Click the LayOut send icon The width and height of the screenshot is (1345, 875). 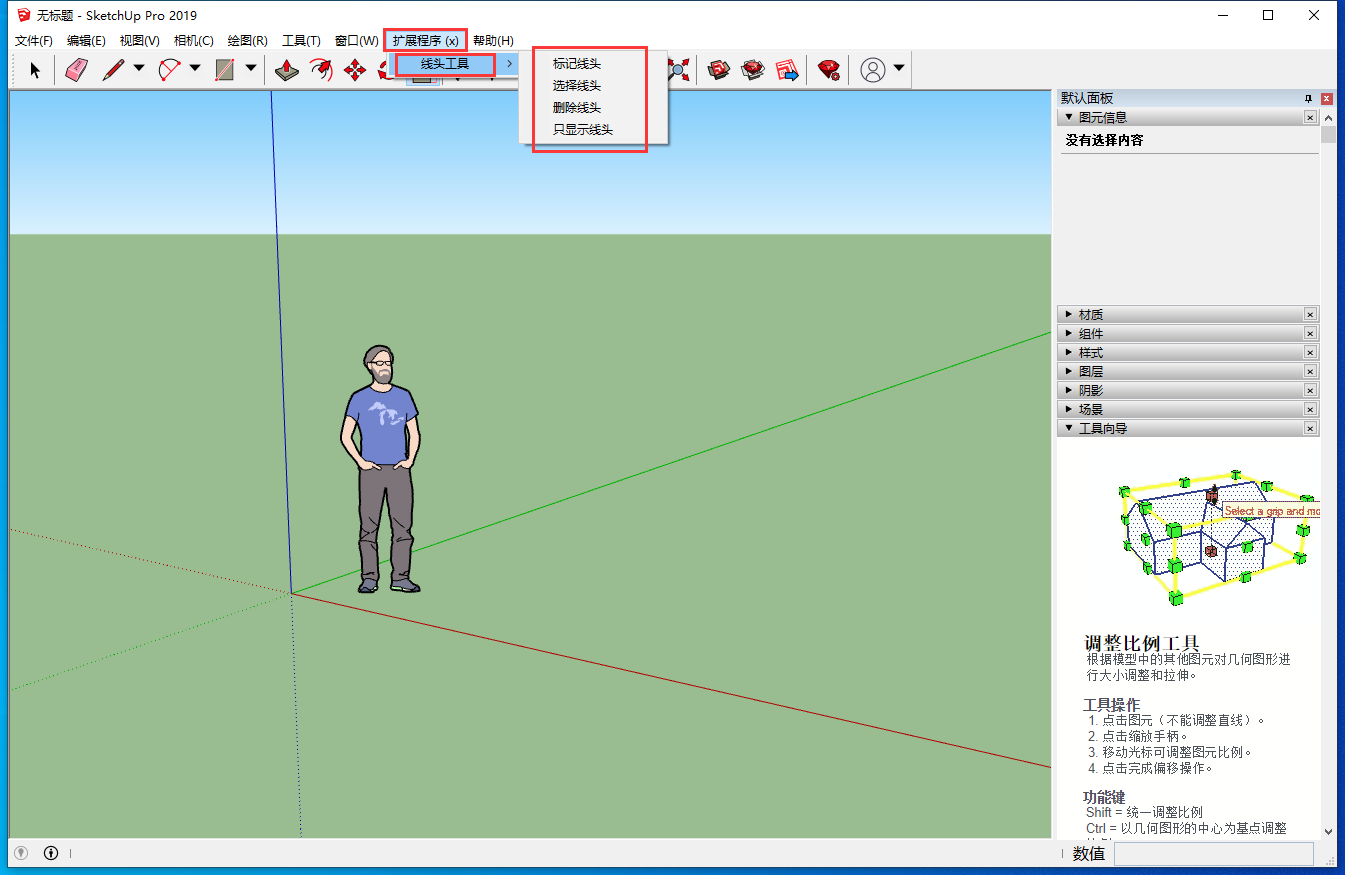click(787, 70)
